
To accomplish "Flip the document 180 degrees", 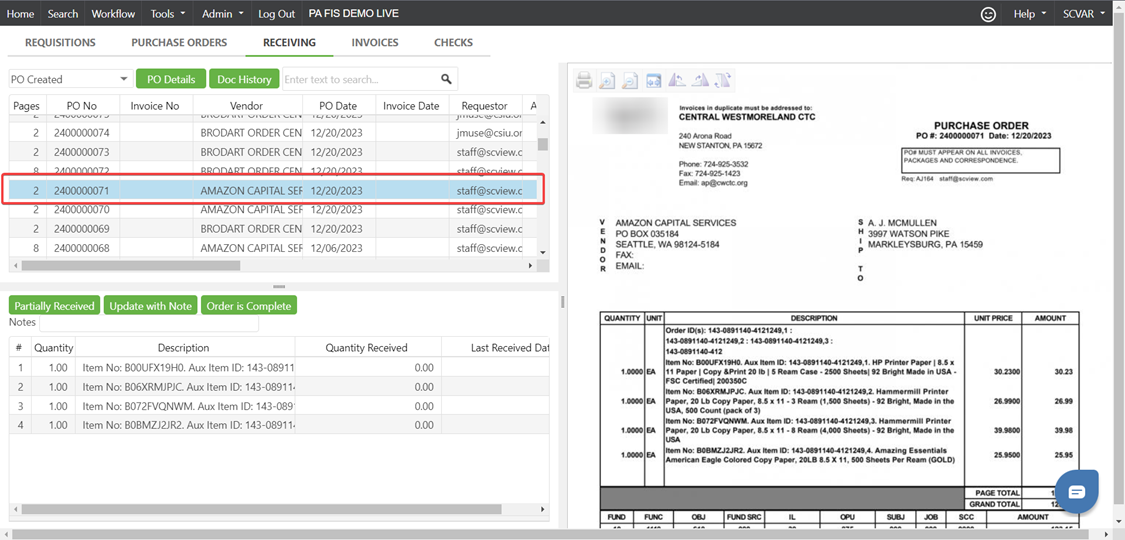I will click(x=723, y=81).
